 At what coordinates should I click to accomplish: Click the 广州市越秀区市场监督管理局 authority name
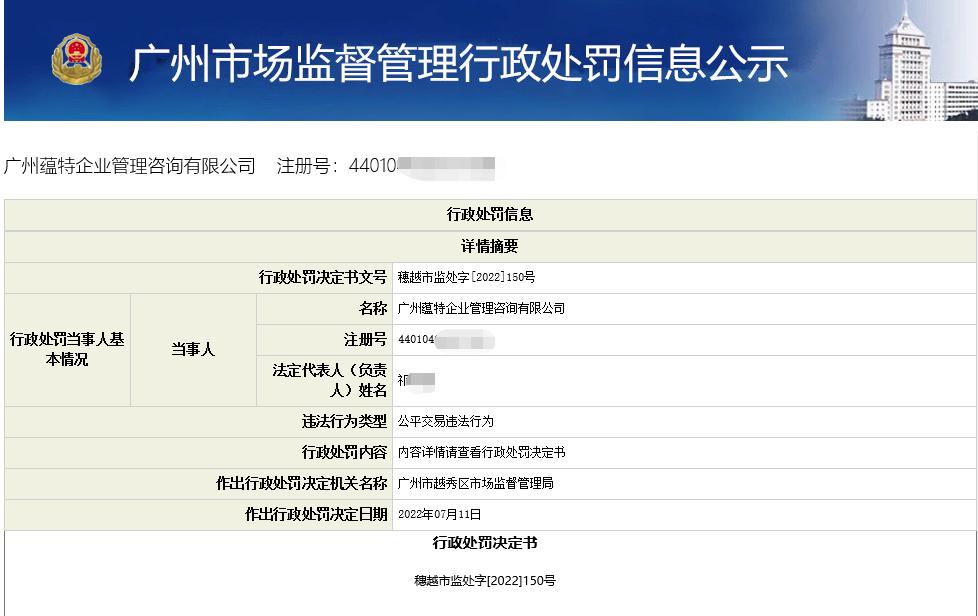click(x=475, y=483)
